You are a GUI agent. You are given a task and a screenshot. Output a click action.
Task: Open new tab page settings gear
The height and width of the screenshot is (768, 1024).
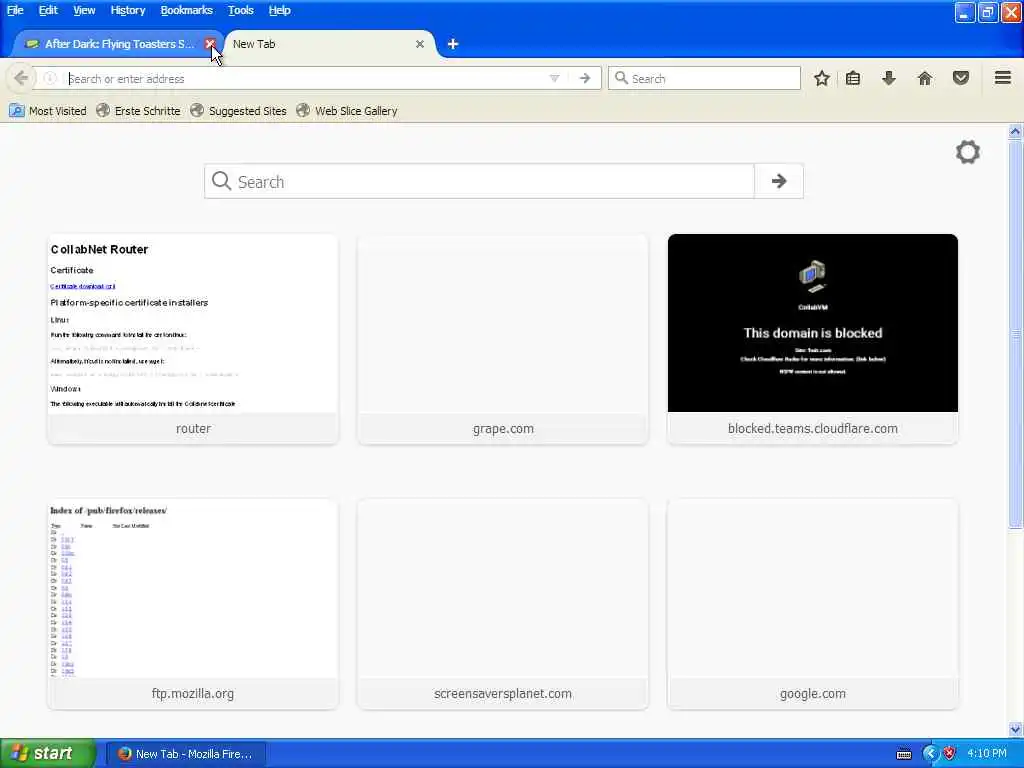[x=968, y=152]
